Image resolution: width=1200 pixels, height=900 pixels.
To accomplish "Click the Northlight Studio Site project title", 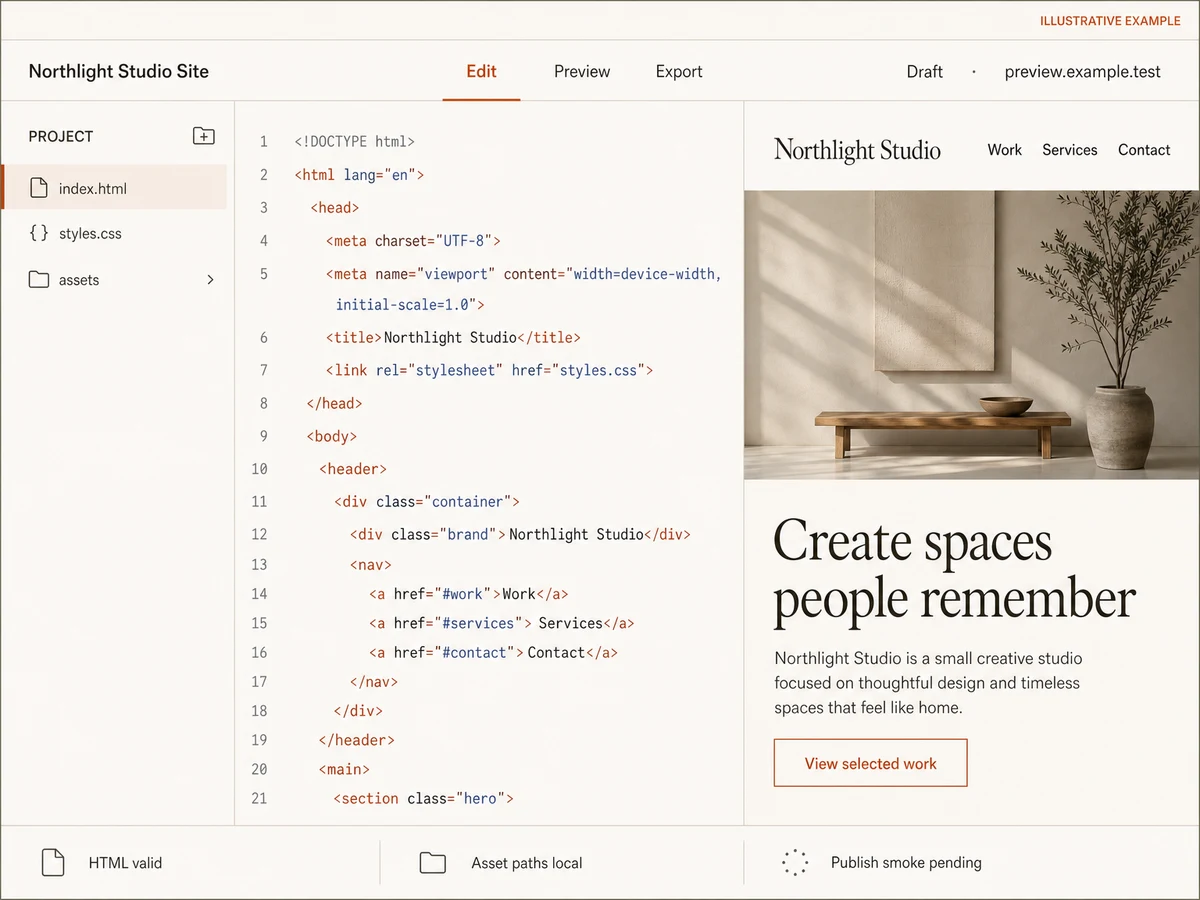I will [119, 71].
